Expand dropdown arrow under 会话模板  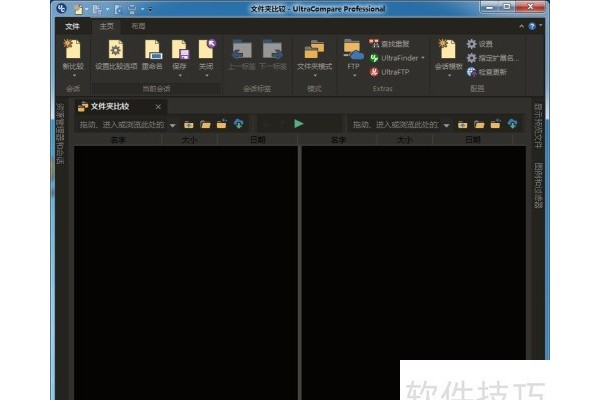449,76
